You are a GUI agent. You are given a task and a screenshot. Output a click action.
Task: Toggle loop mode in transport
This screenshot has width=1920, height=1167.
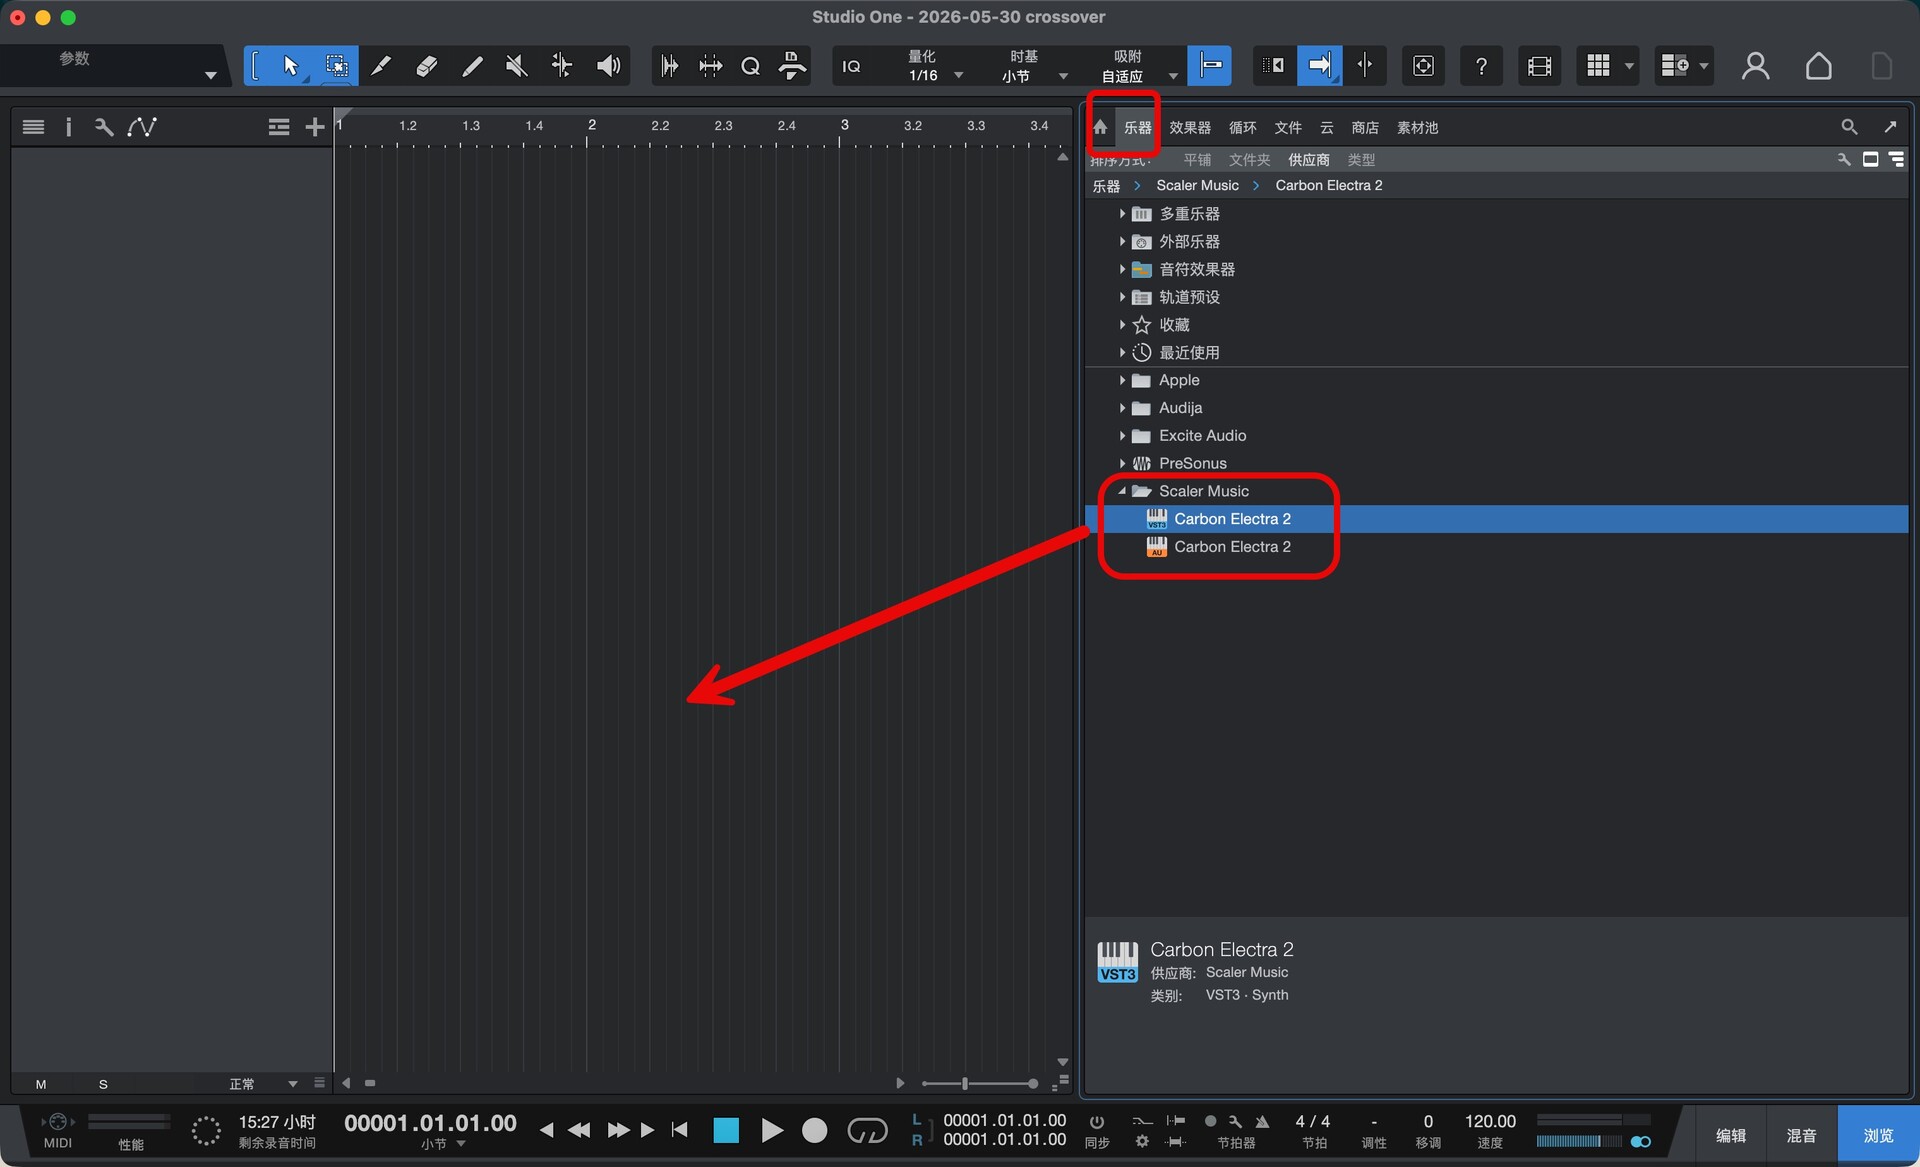(x=867, y=1130)
